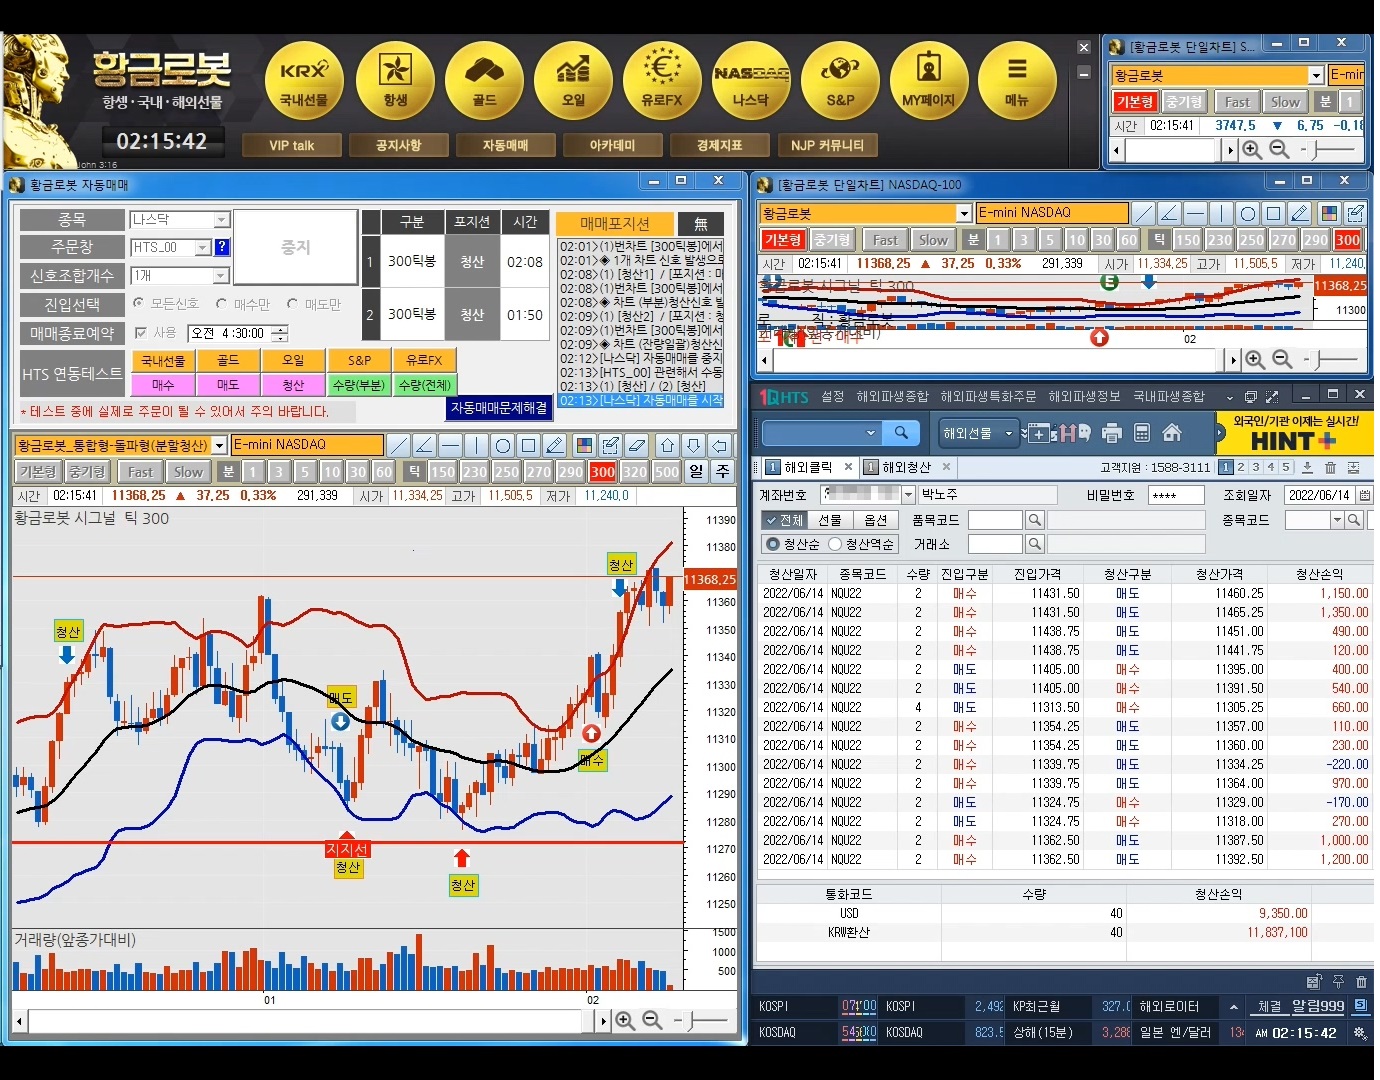Click 공지사항 button
The width and height of the screenshot is (1380, 1080).
[399, 145]
